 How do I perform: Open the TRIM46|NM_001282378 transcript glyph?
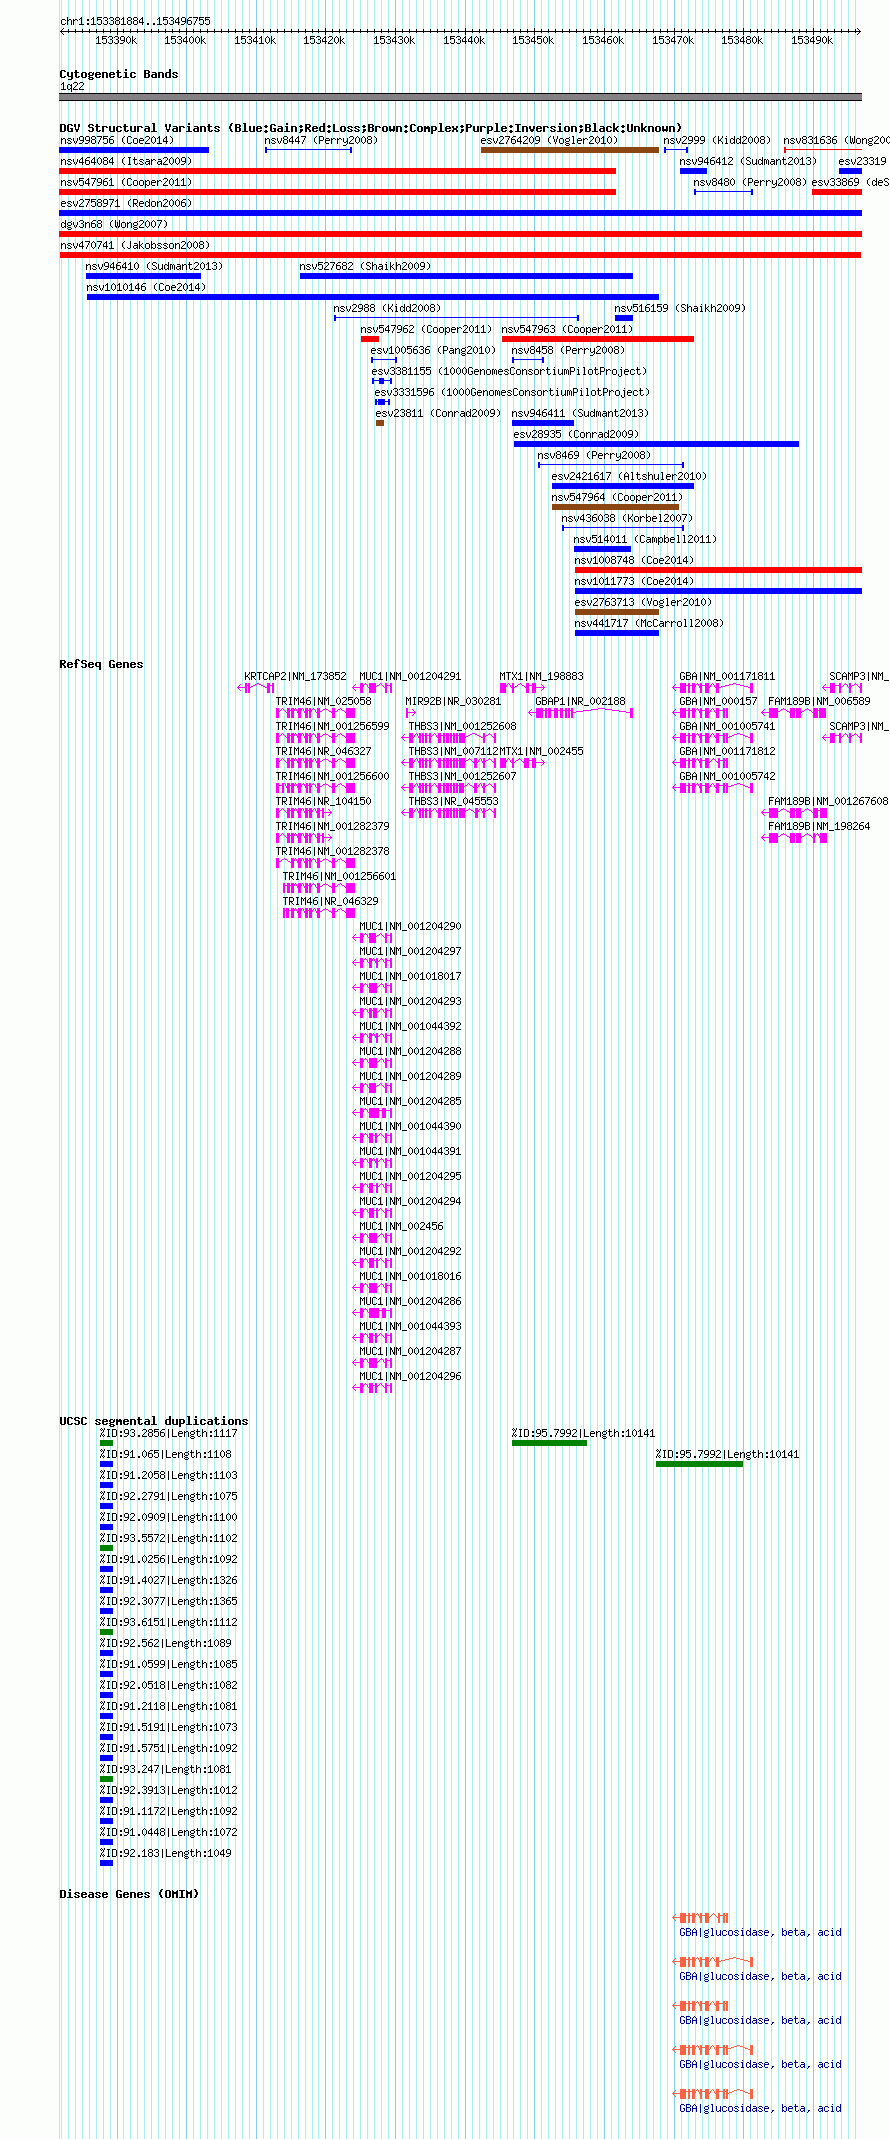pyautogui.click(x=315, y=863)
